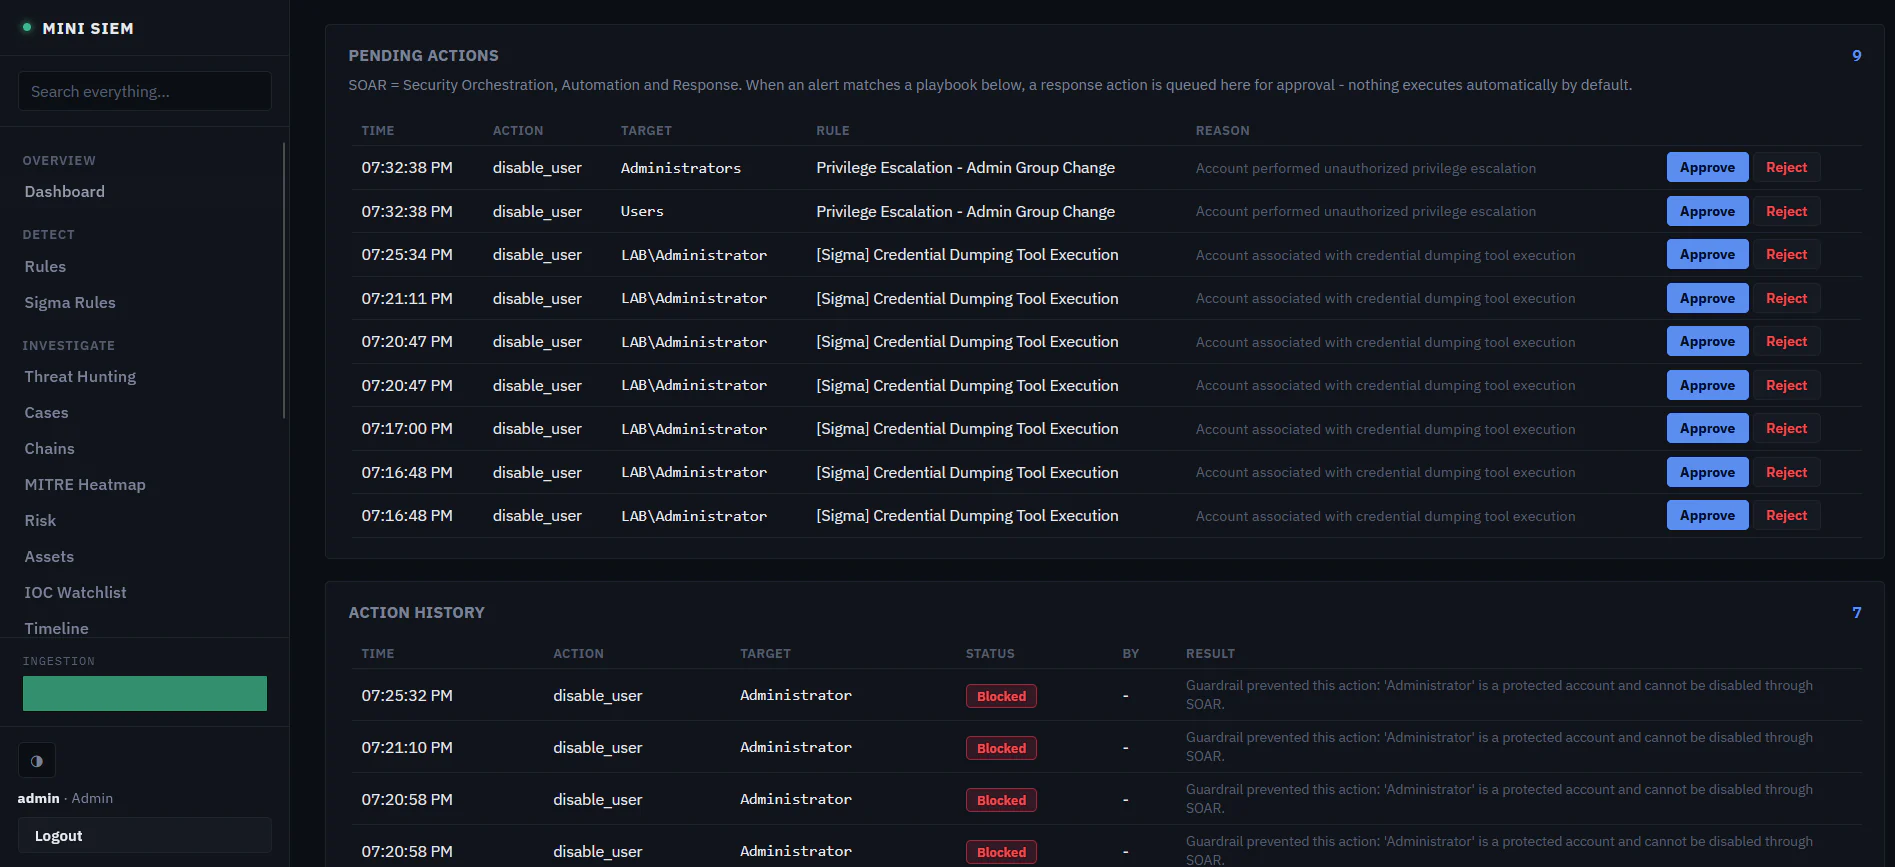Click the sidebar vertical scrollbar
The width and height of the screenshot is (1895, 867).
click(285, 280)
